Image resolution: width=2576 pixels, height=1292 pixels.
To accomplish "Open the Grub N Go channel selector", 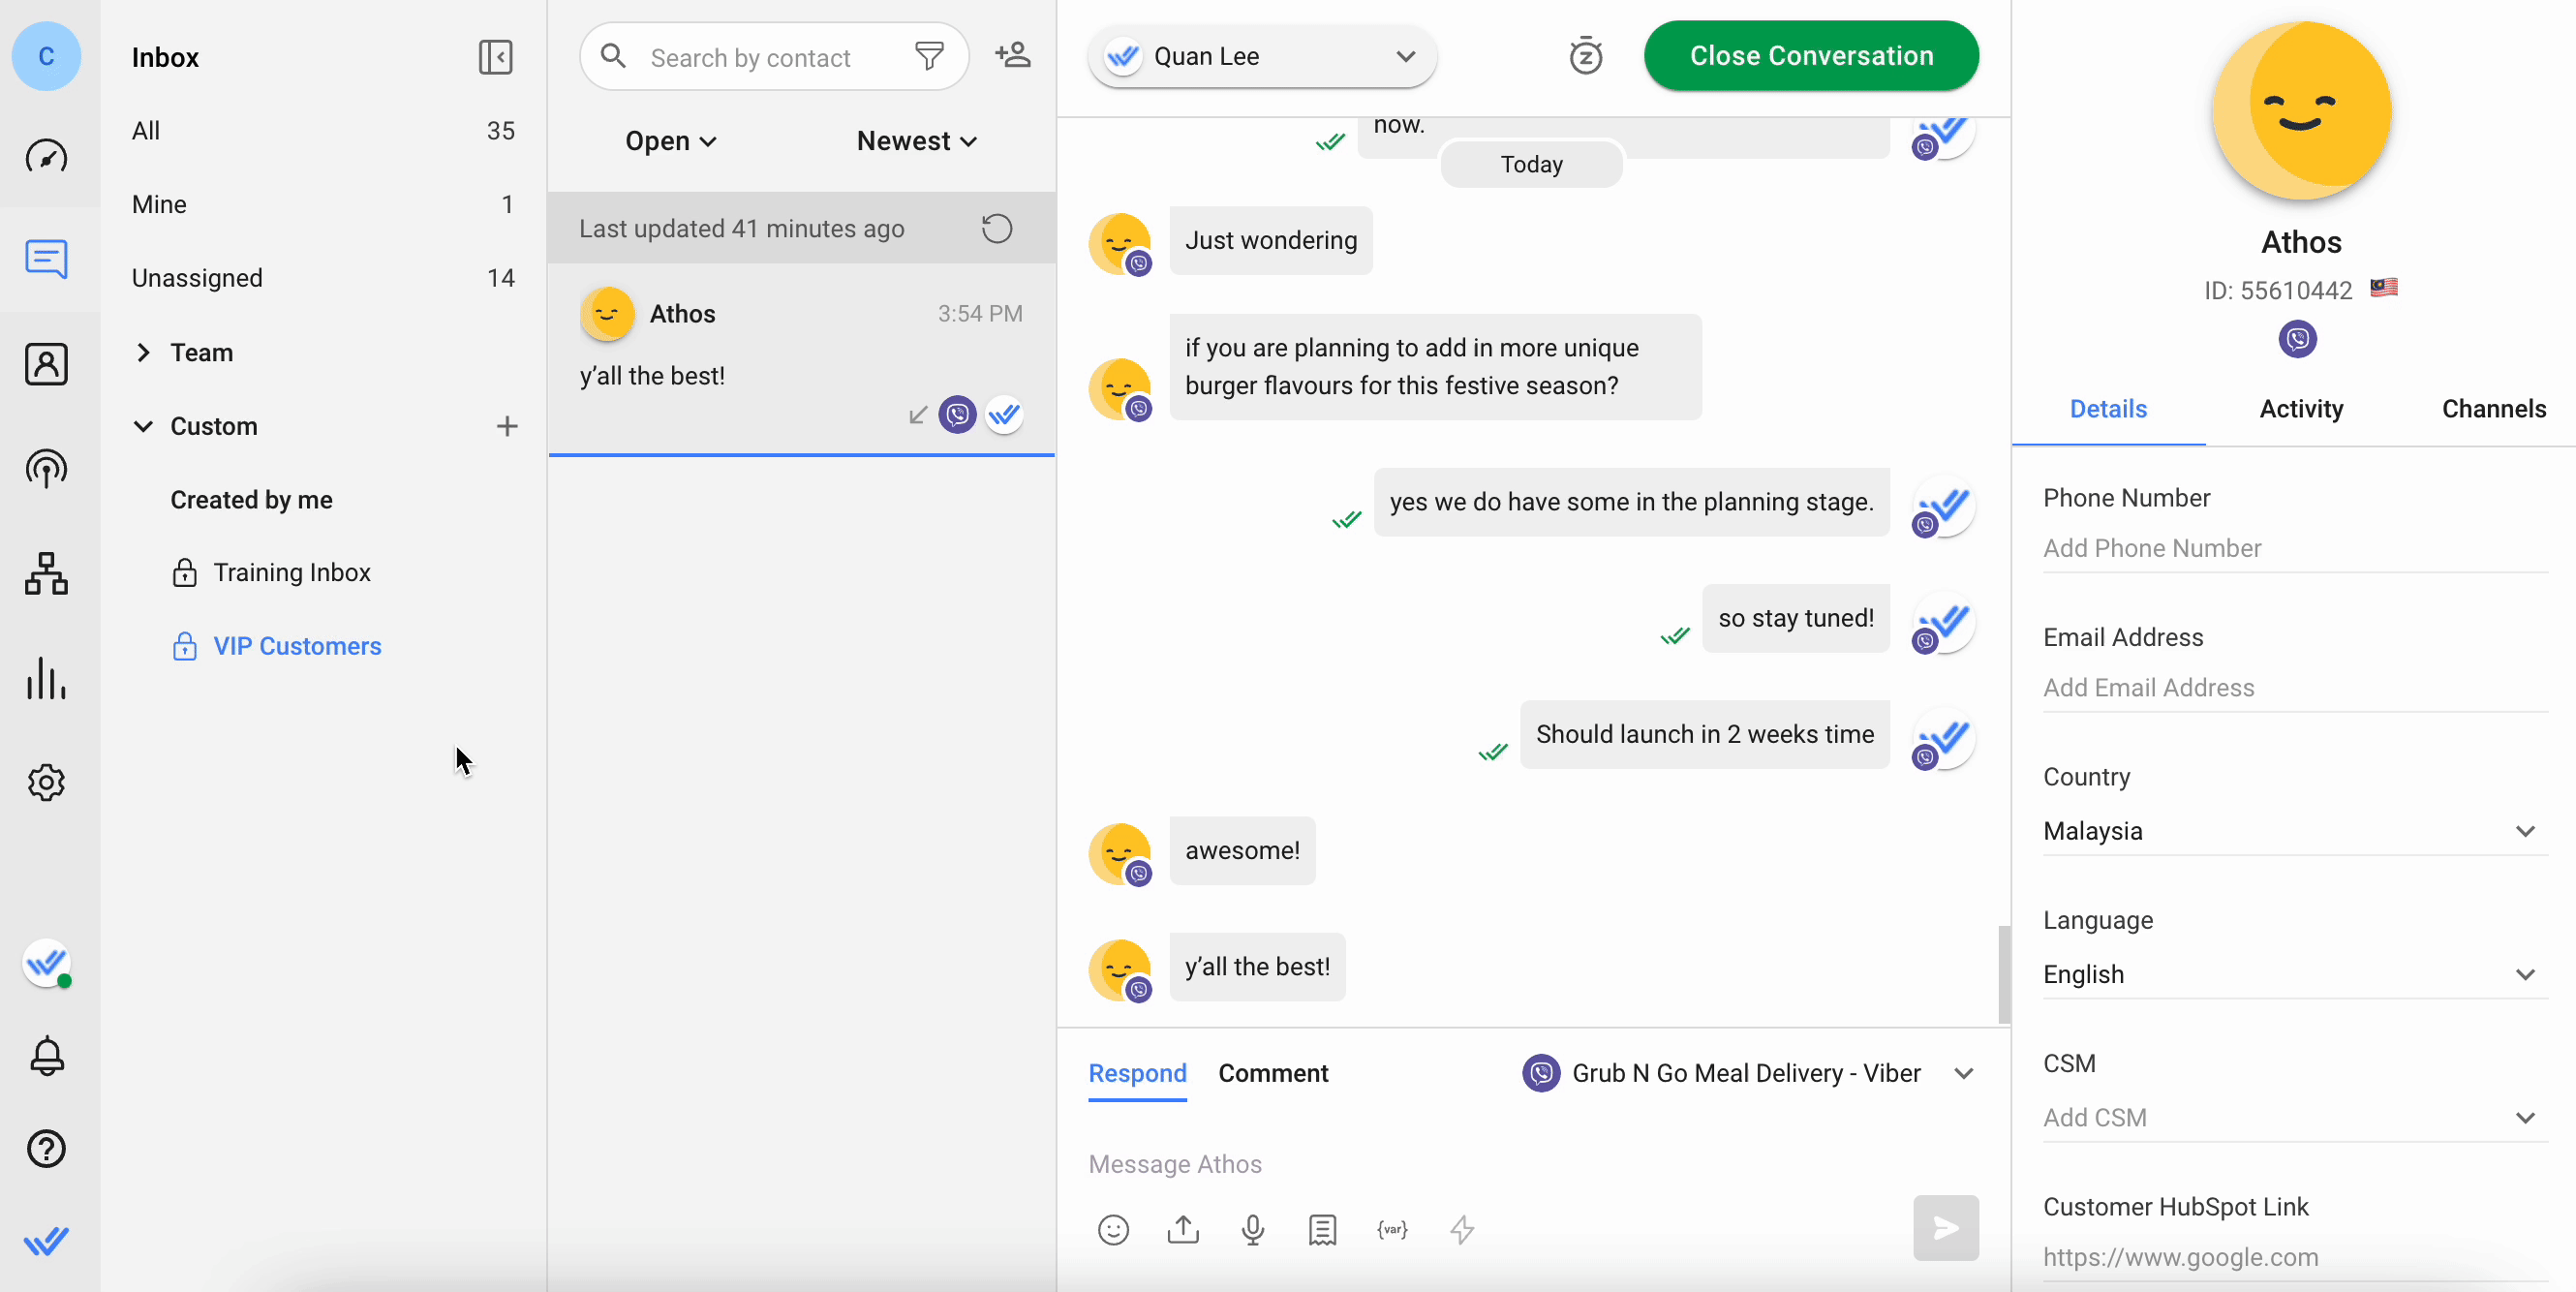I will click(1748, 1073).
